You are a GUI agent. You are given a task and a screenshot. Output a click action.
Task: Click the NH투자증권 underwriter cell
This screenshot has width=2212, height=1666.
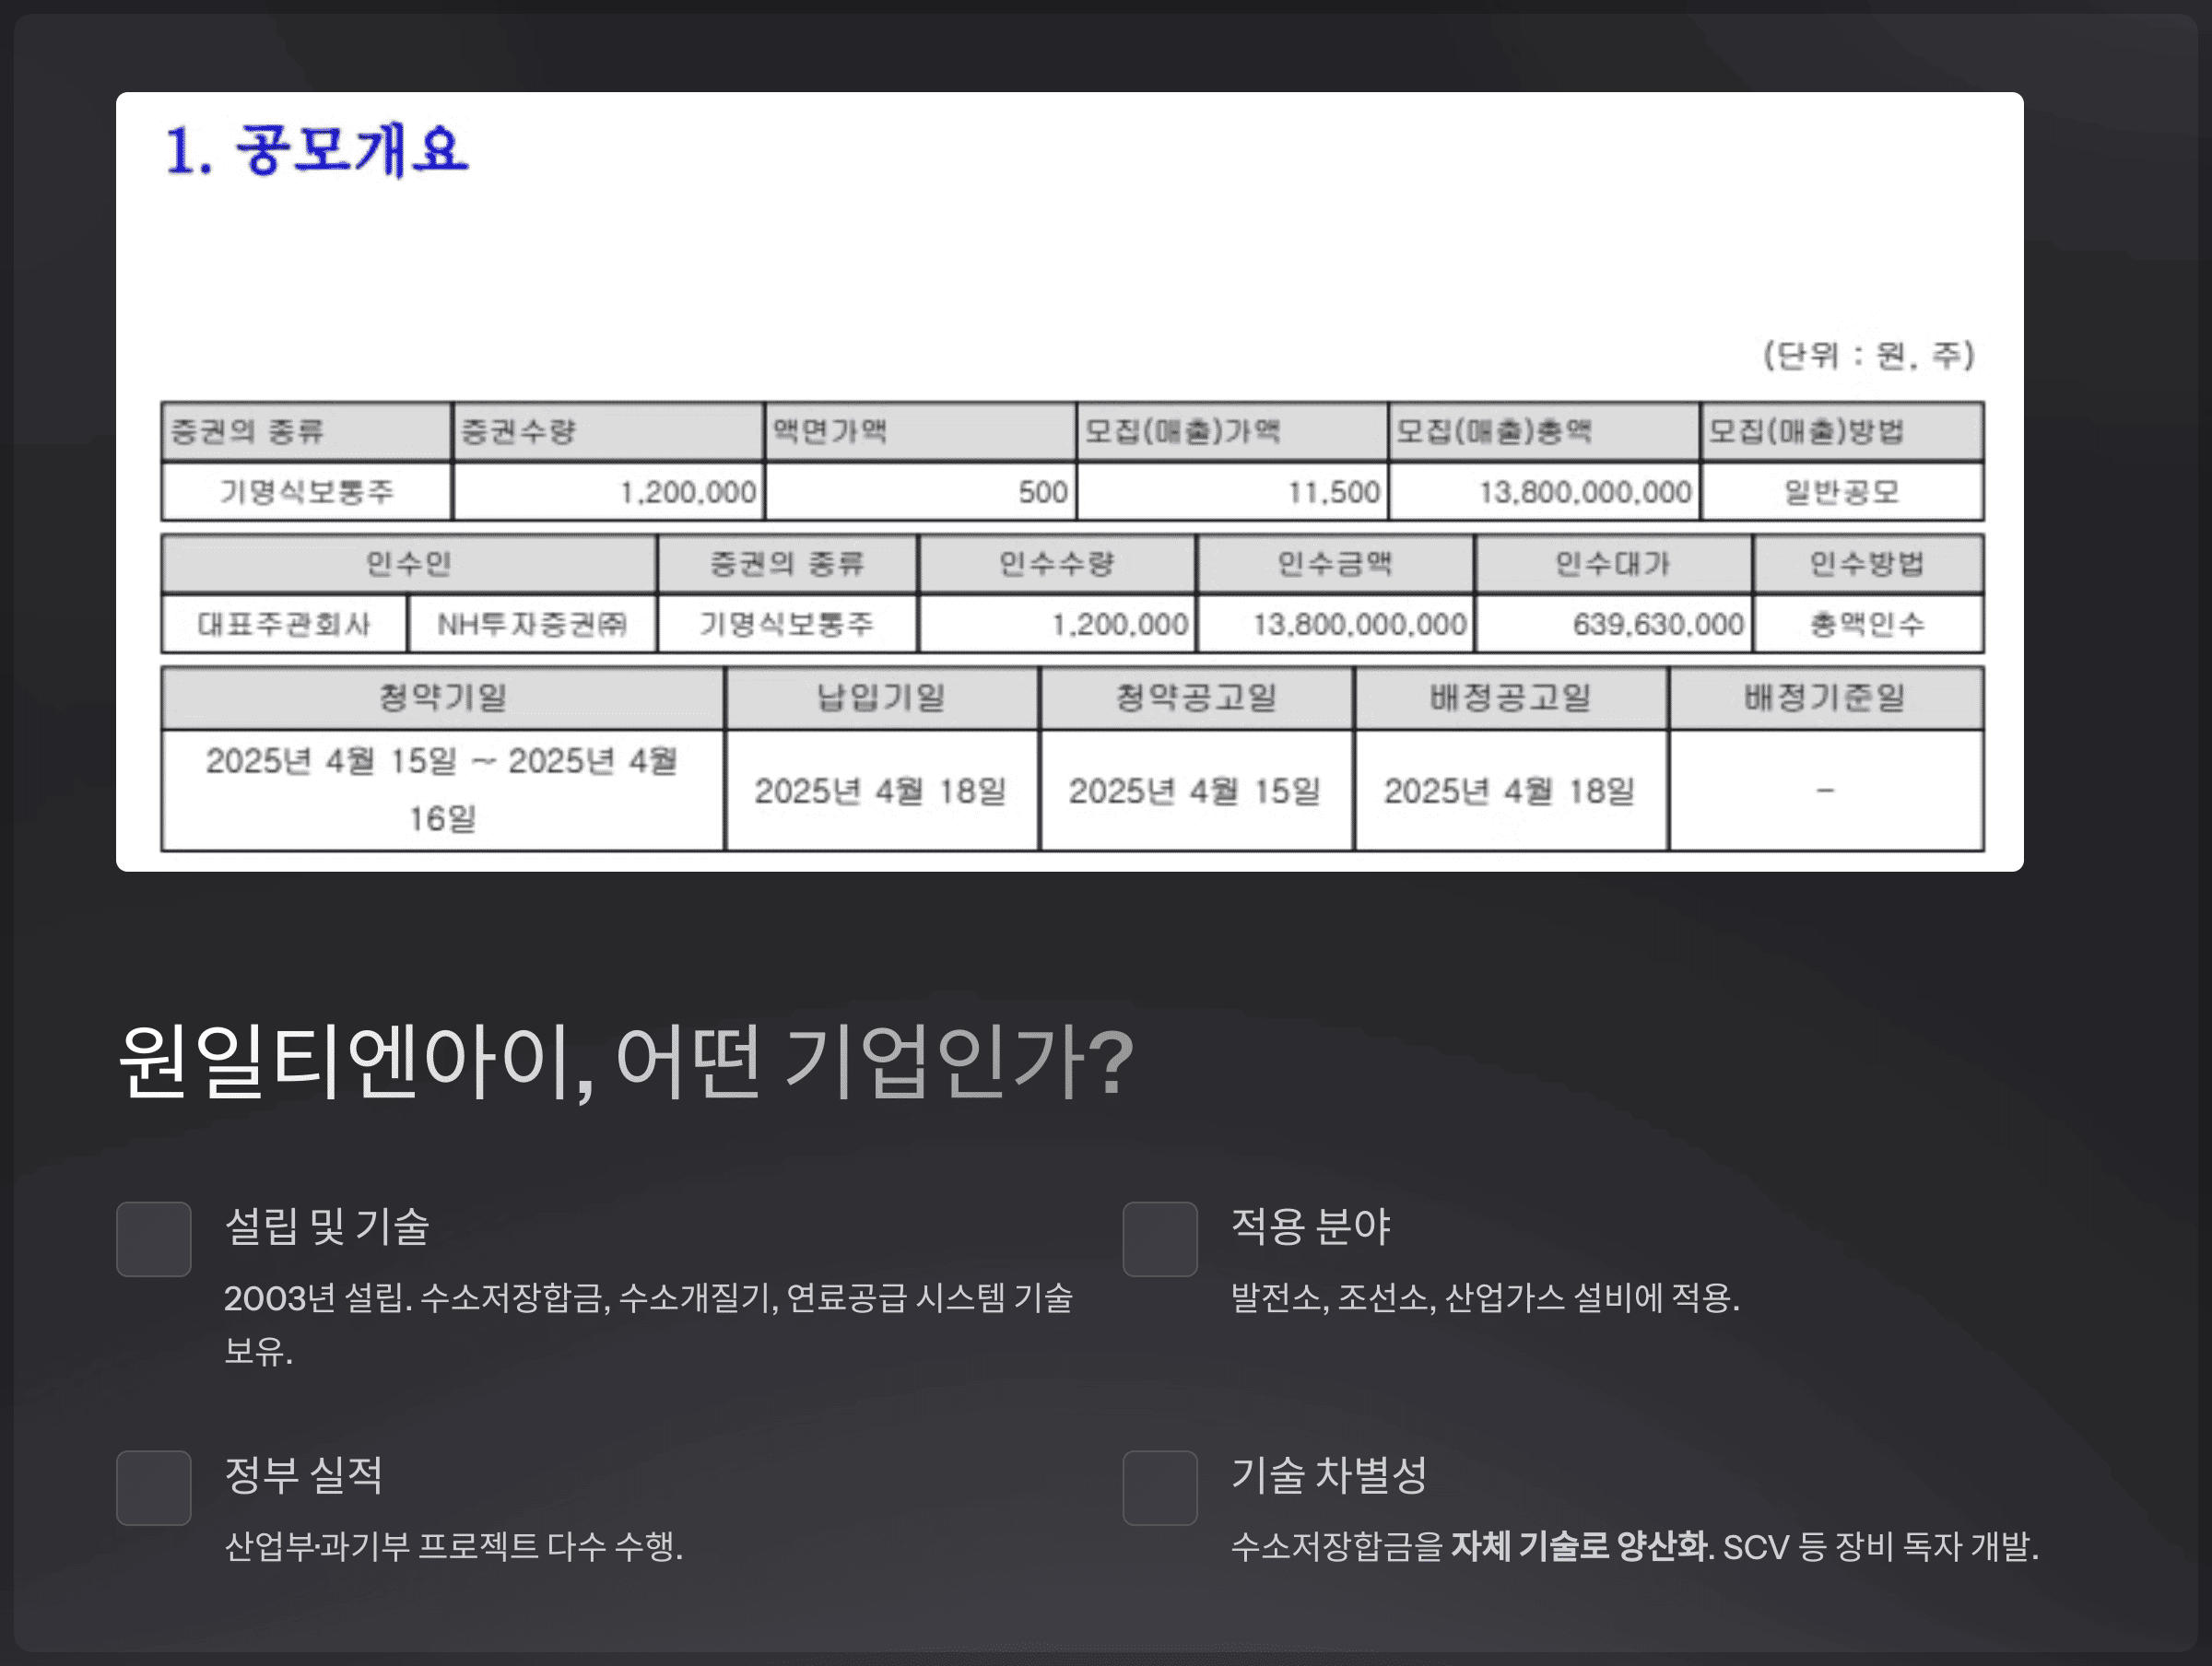(x=532, y=624)
